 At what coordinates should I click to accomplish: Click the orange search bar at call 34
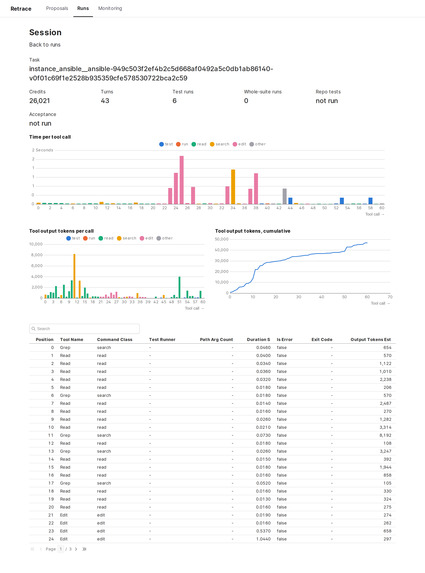click(x=233, y=187)
